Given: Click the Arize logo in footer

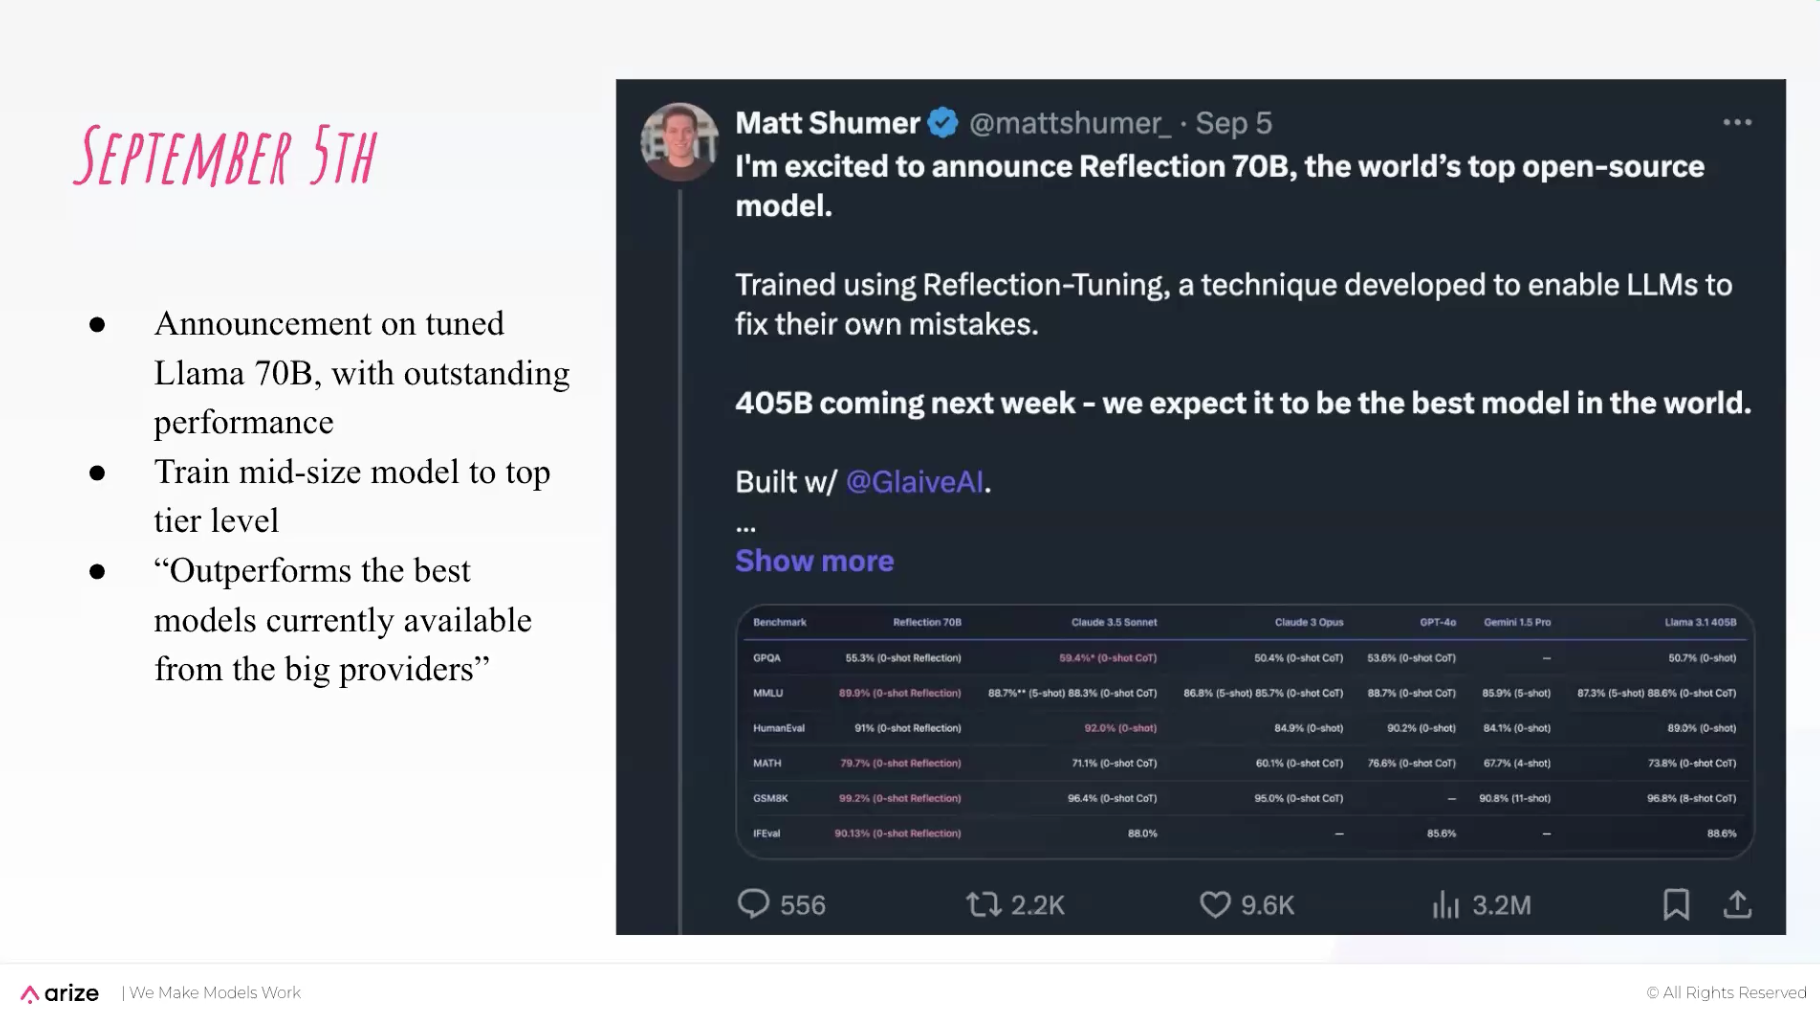Looking at the screenshot, I should click(60, 993).
